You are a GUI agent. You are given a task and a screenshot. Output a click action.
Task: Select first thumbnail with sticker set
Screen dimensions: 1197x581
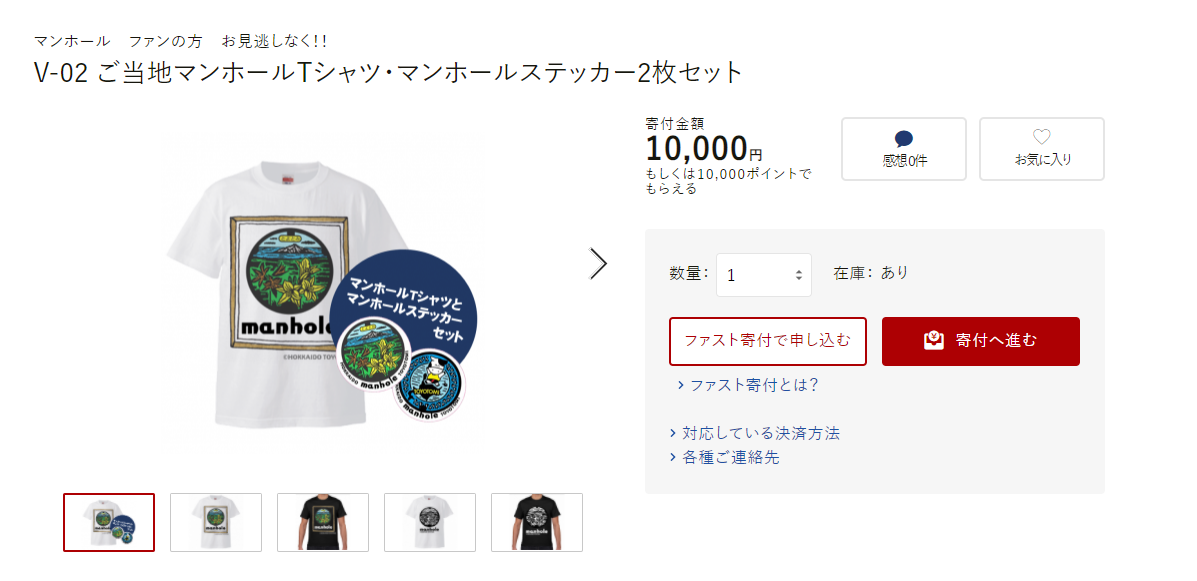coord(109,522)
